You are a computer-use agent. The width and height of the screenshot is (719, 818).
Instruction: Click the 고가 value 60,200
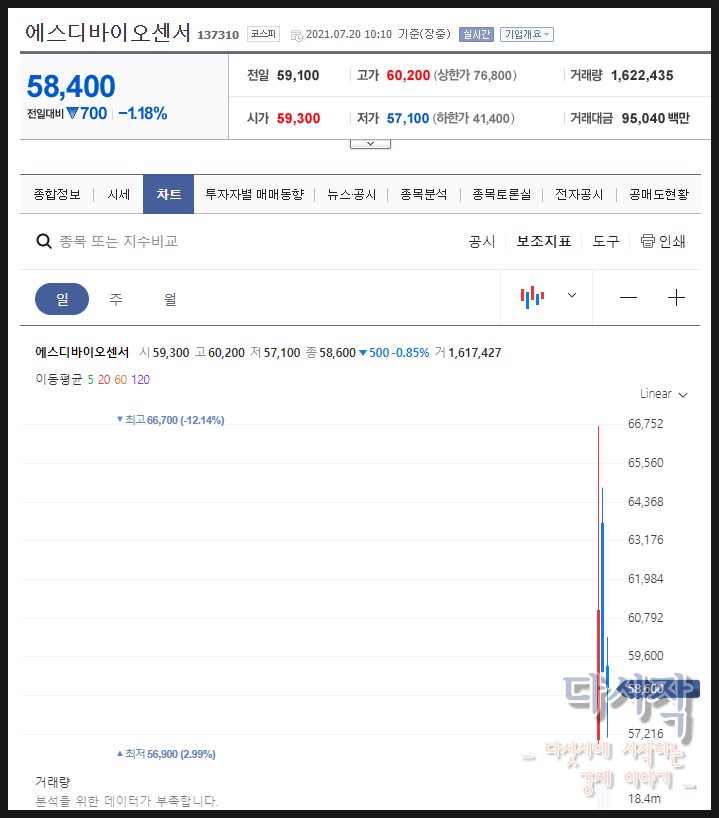tap(408, 76)
